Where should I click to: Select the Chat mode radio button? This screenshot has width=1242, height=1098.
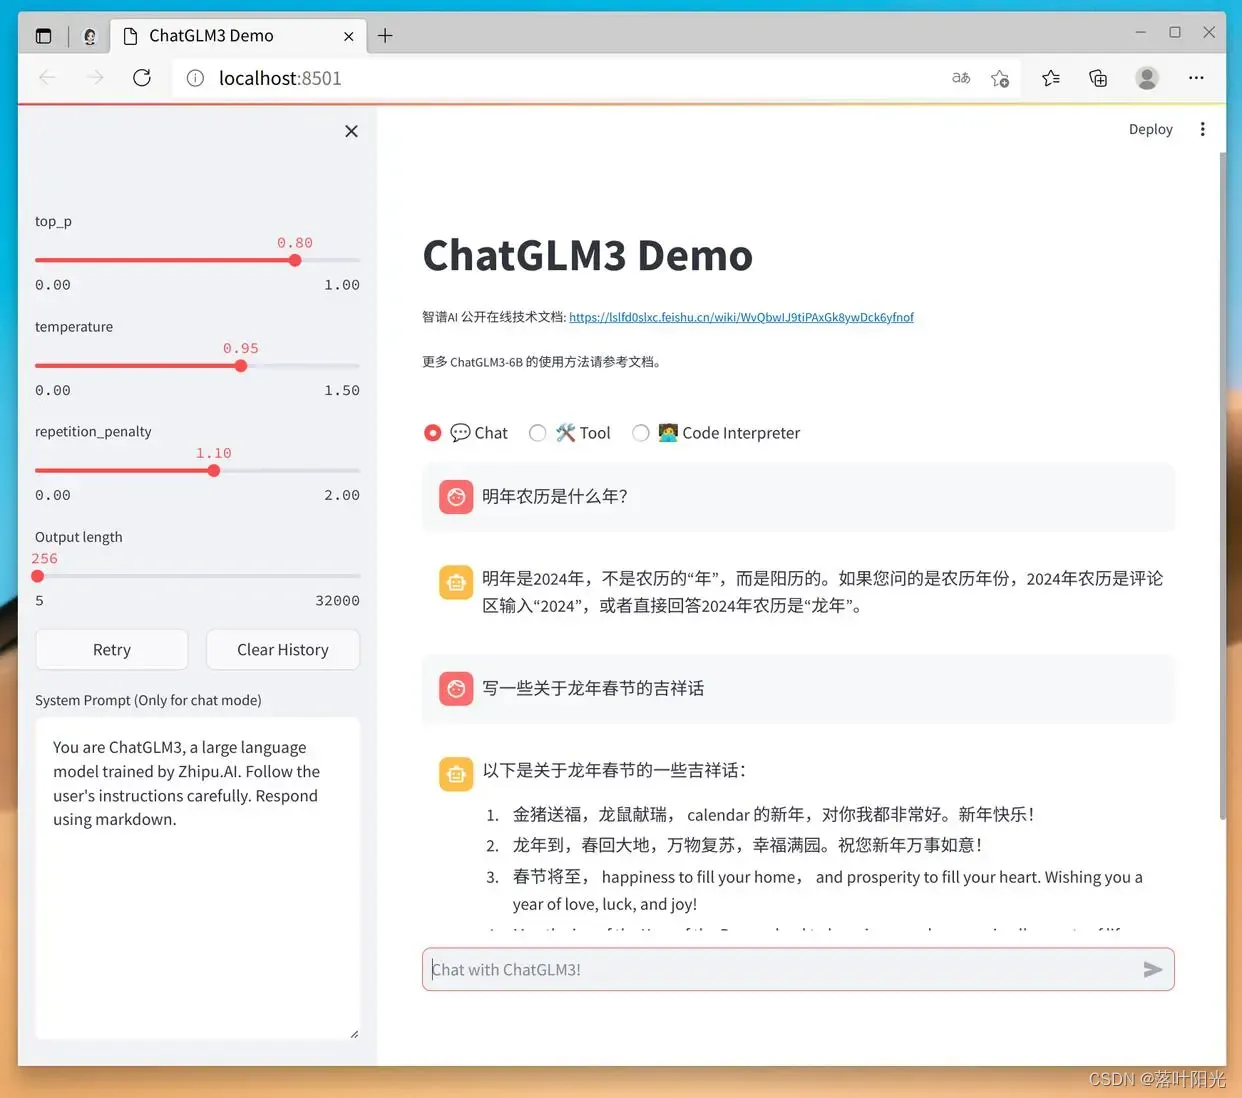point(432,433)
